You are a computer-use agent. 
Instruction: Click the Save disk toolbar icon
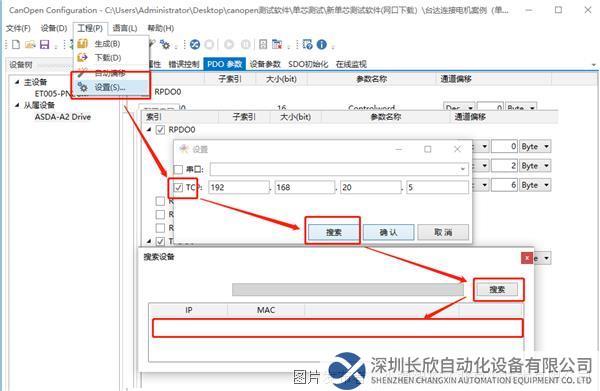tap(45, 44)
